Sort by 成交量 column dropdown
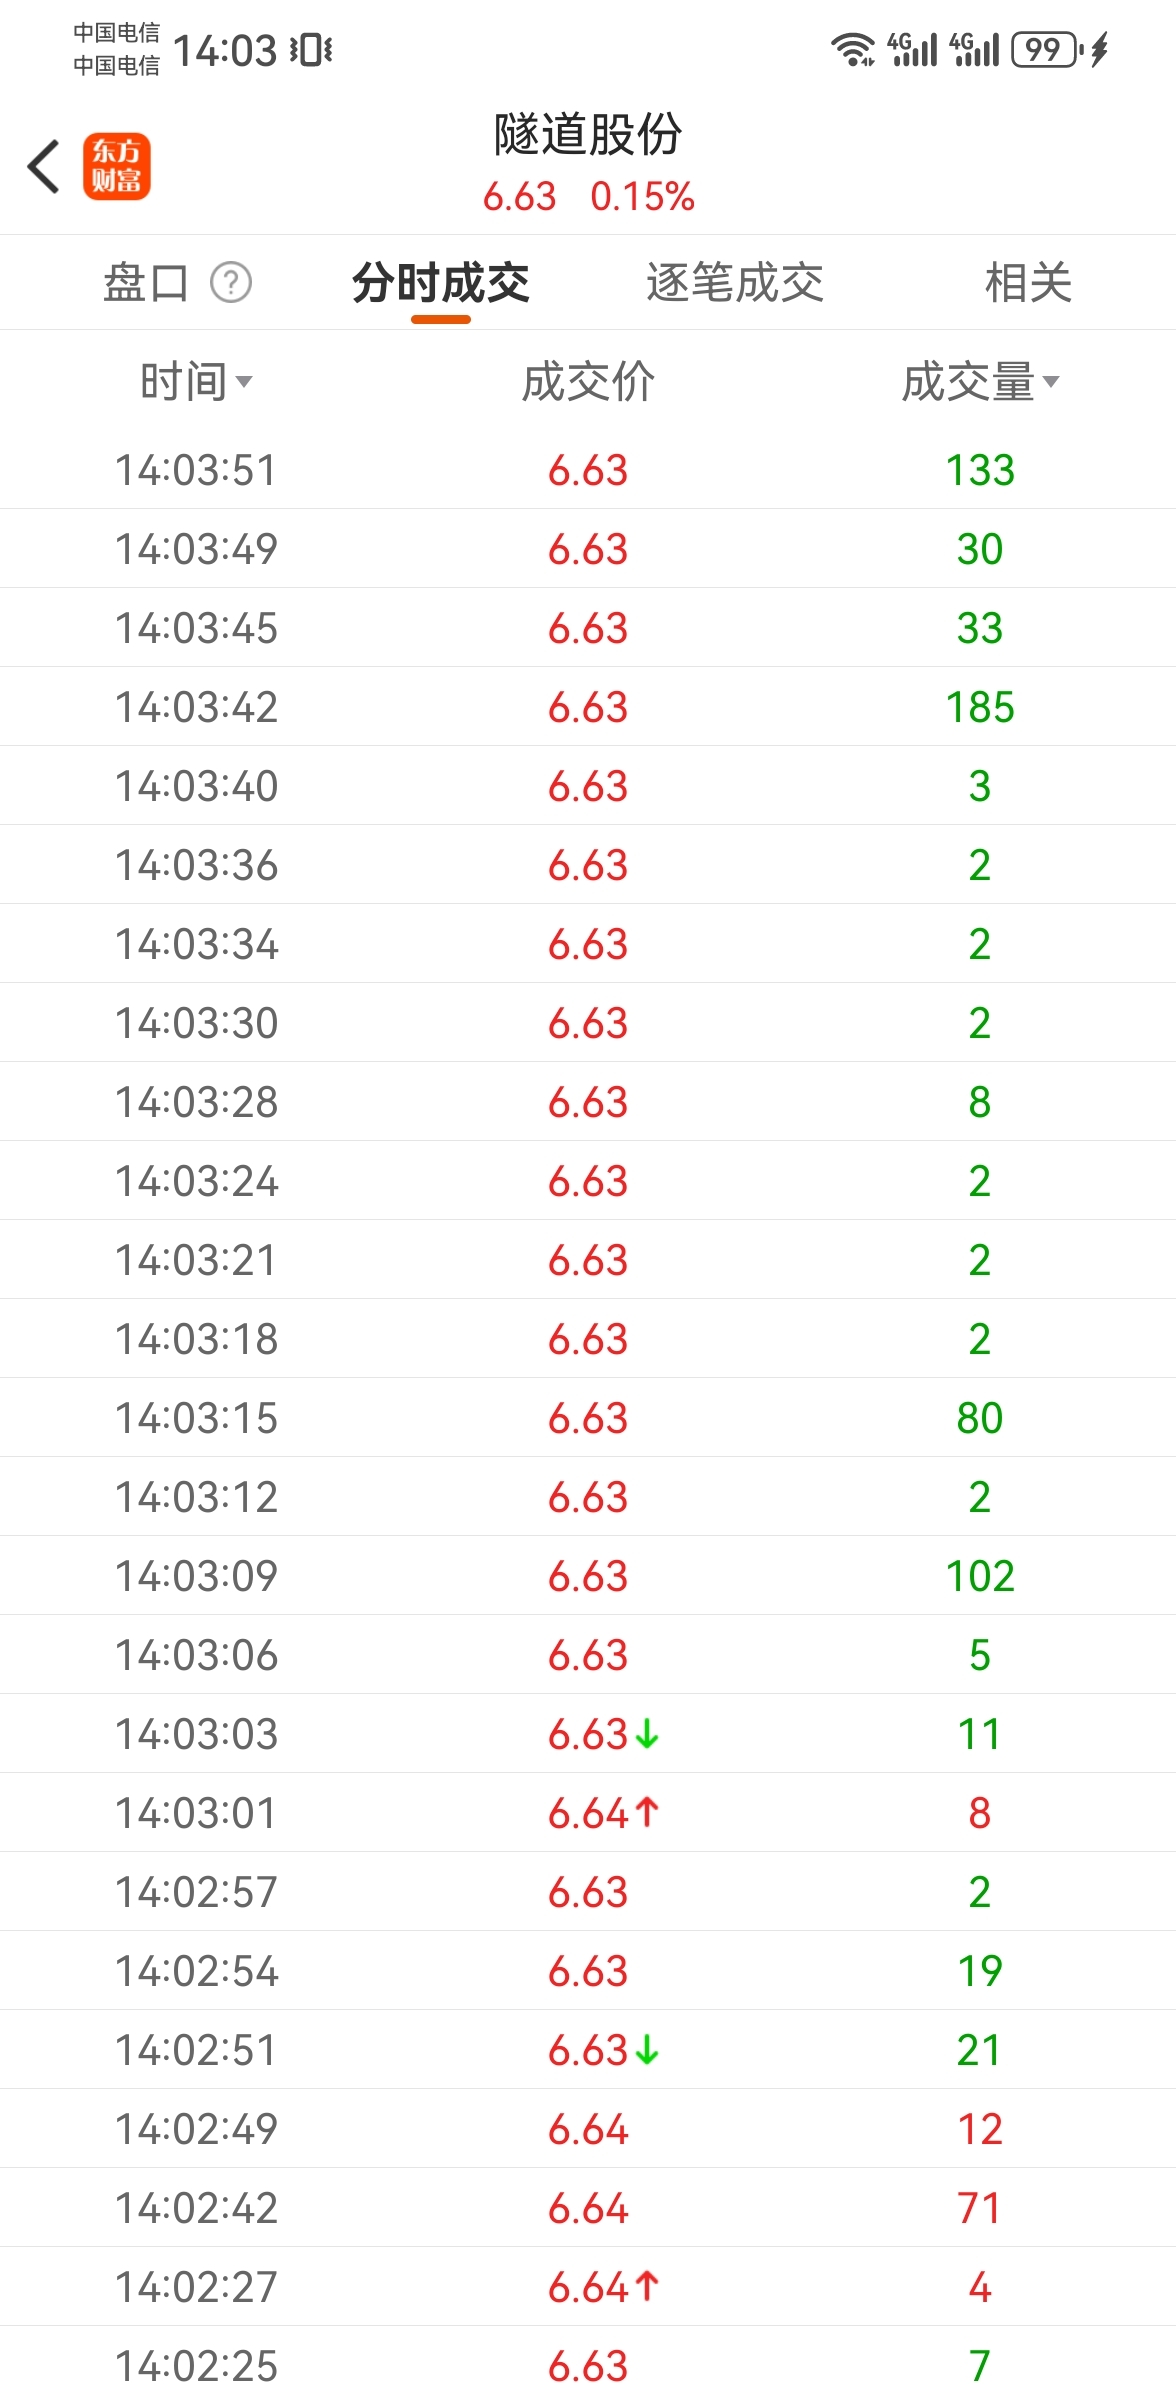This screenshot has width=1176, height=2400. 980,381
